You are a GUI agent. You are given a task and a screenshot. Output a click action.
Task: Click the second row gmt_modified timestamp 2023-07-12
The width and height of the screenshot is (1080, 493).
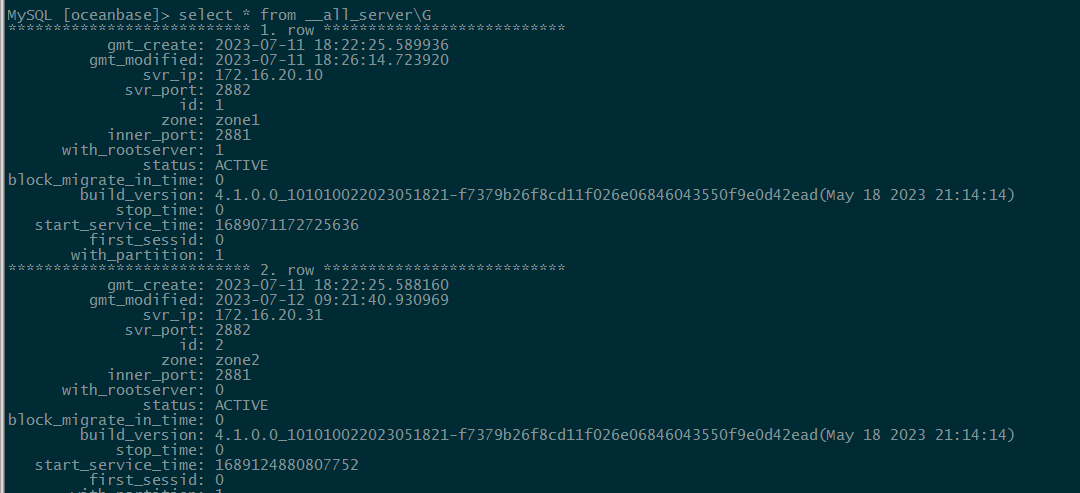(332, 300)
